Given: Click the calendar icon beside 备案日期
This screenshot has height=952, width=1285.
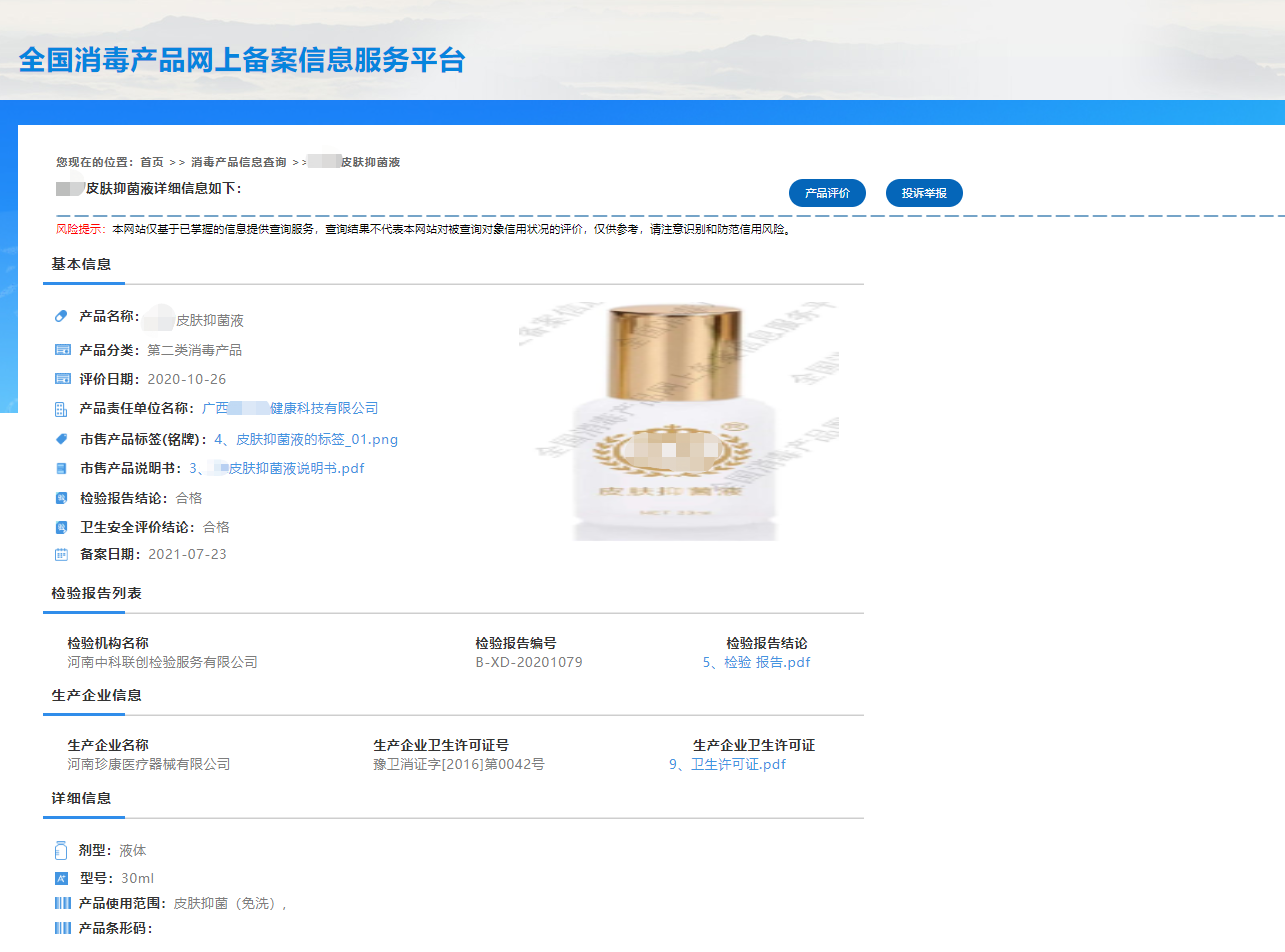Looking at the screenshot, I should click(61, 554).
